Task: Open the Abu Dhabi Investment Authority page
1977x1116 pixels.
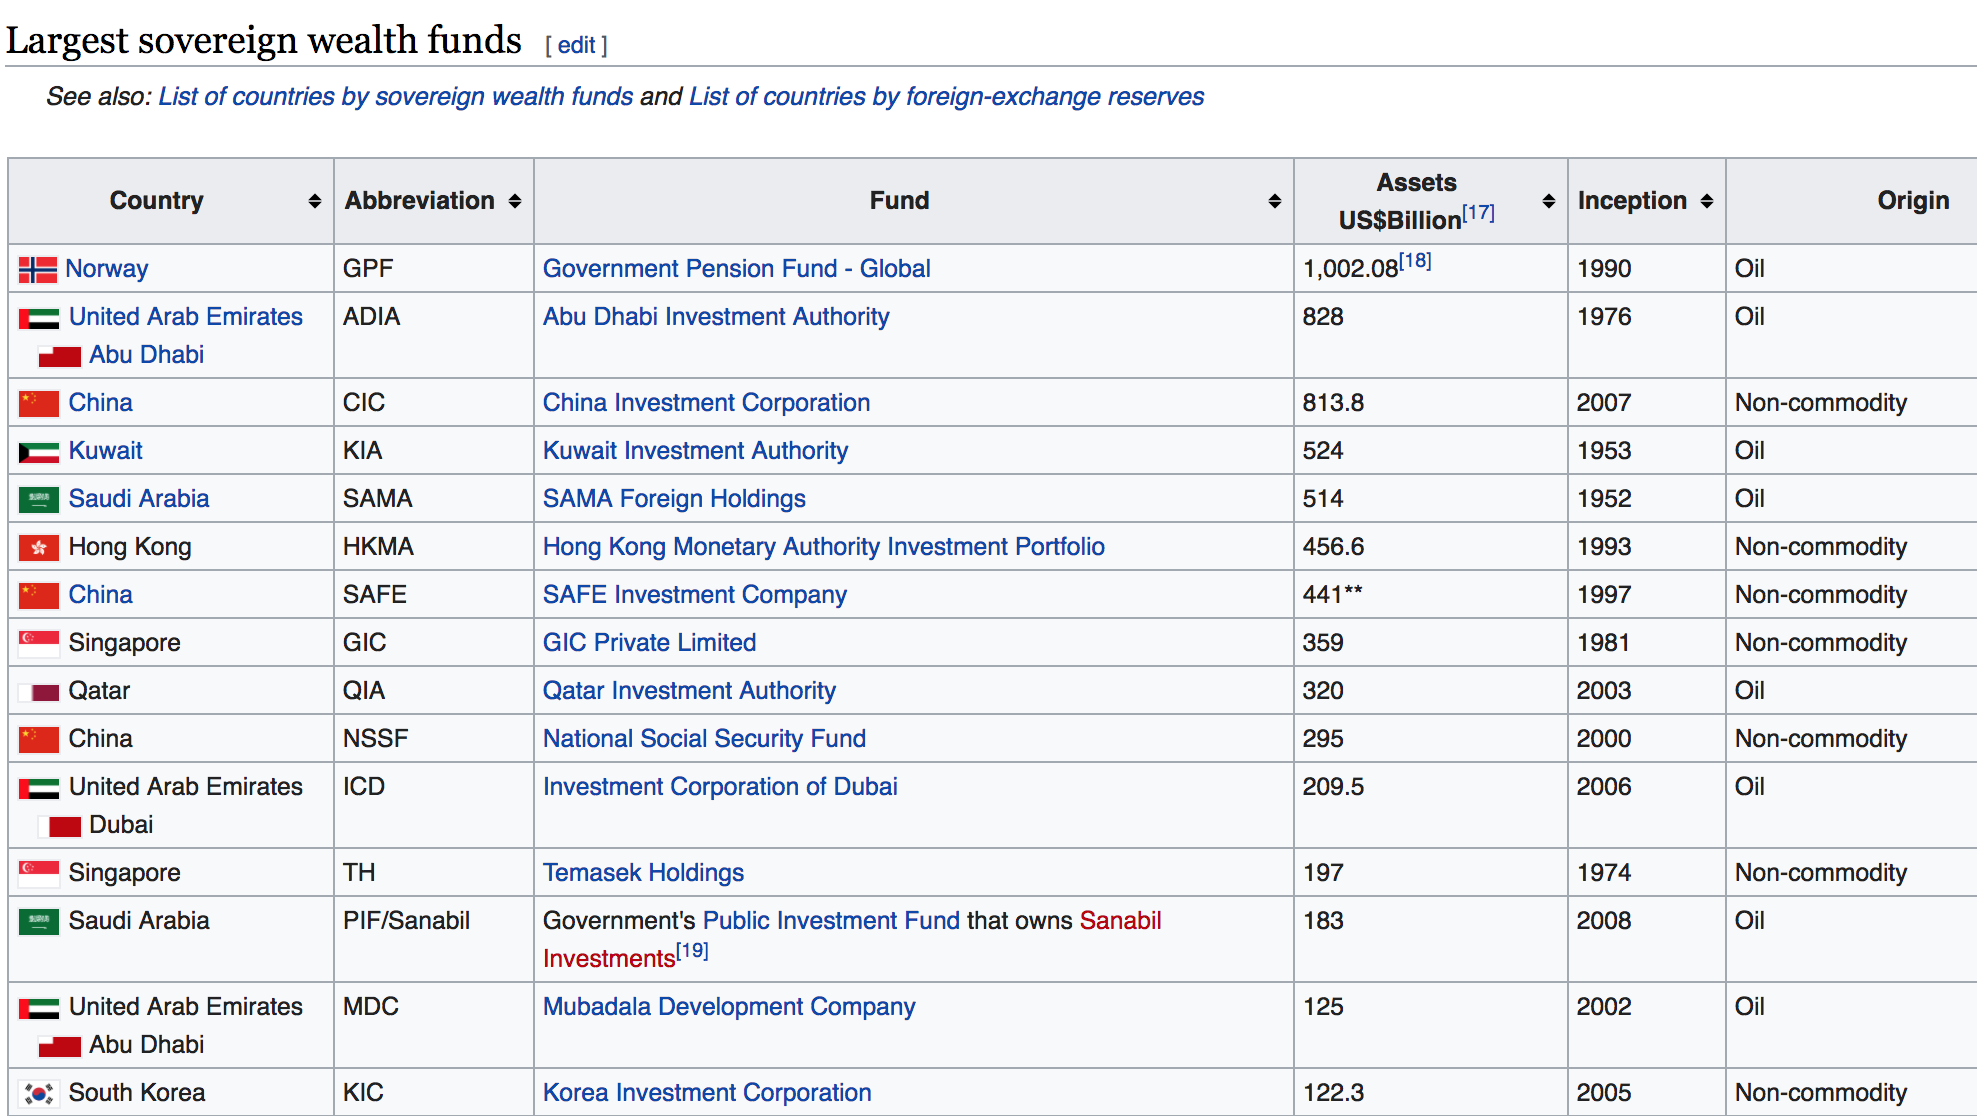Action: [x=716, y=316]
